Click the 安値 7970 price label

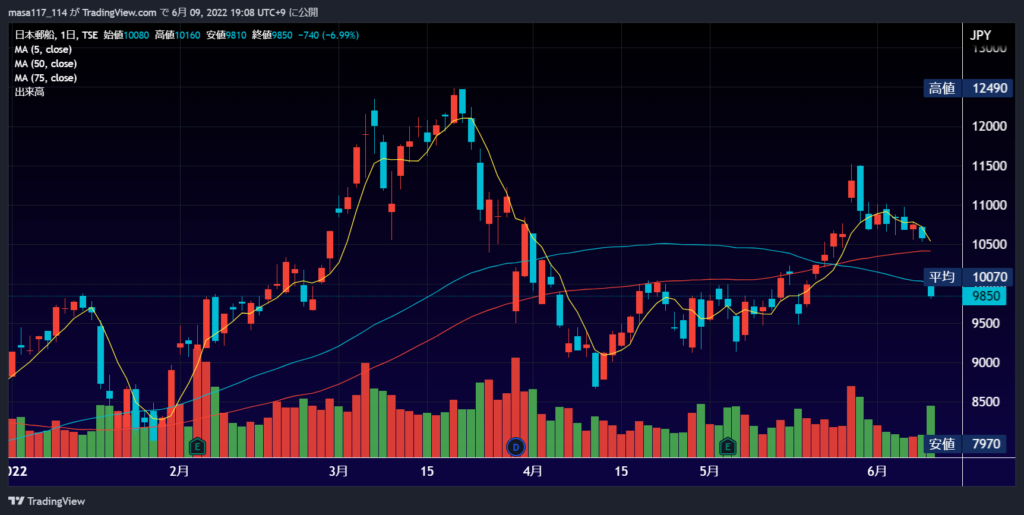point(964,445)
